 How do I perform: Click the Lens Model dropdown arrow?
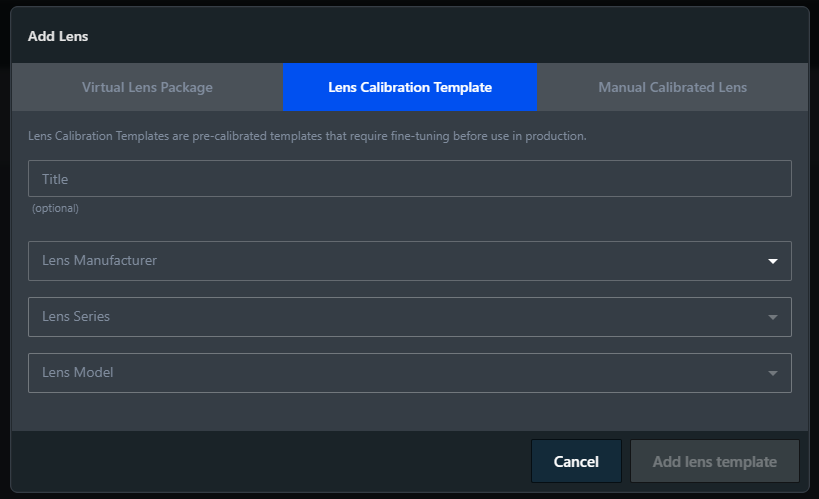coord(772,373)
